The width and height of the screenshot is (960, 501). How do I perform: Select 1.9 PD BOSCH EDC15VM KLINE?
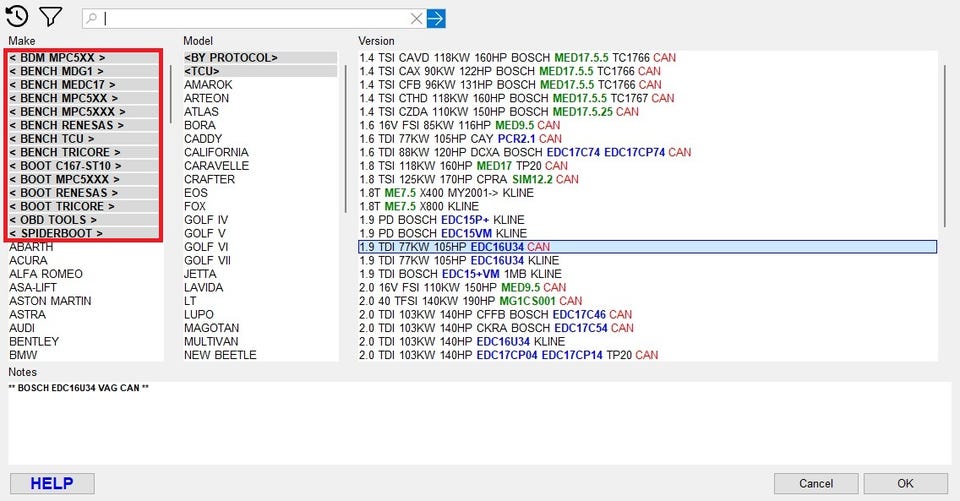pos(443,233)
